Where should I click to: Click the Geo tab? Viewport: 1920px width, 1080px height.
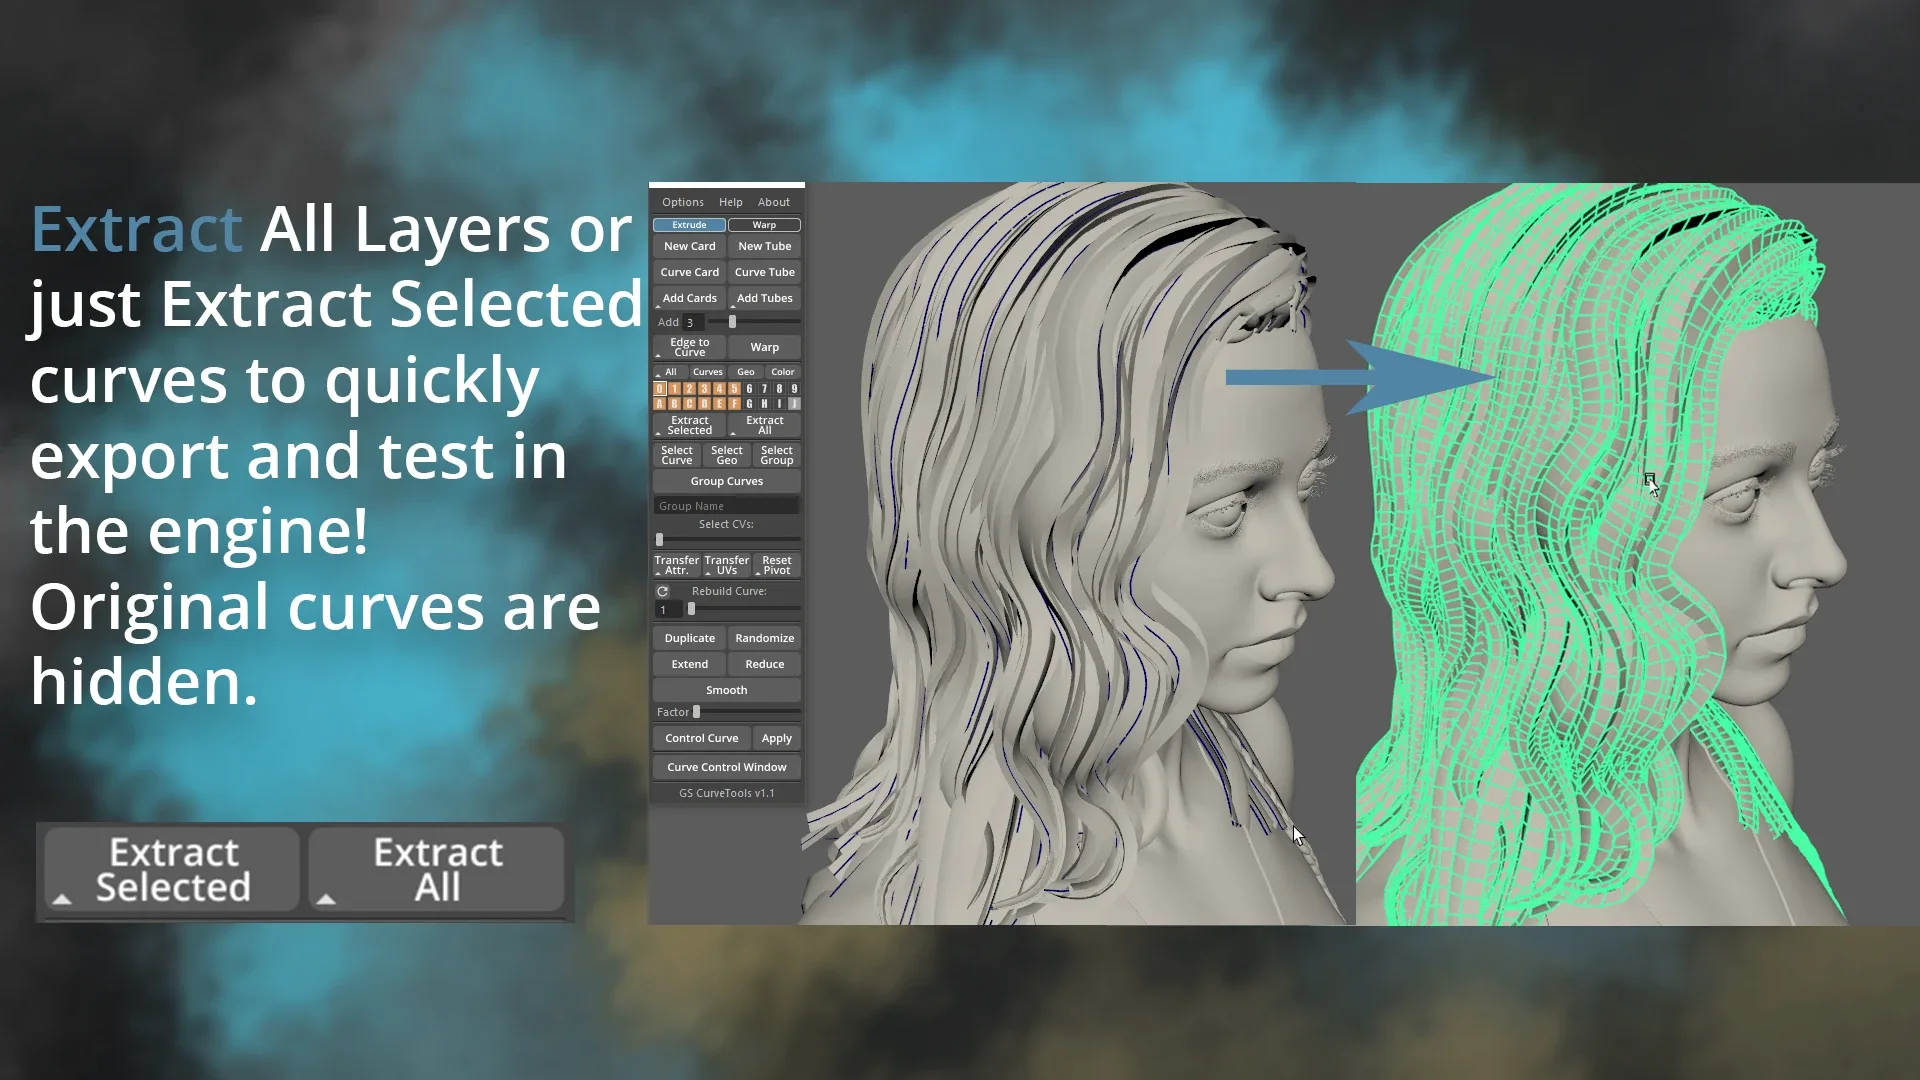745,371
